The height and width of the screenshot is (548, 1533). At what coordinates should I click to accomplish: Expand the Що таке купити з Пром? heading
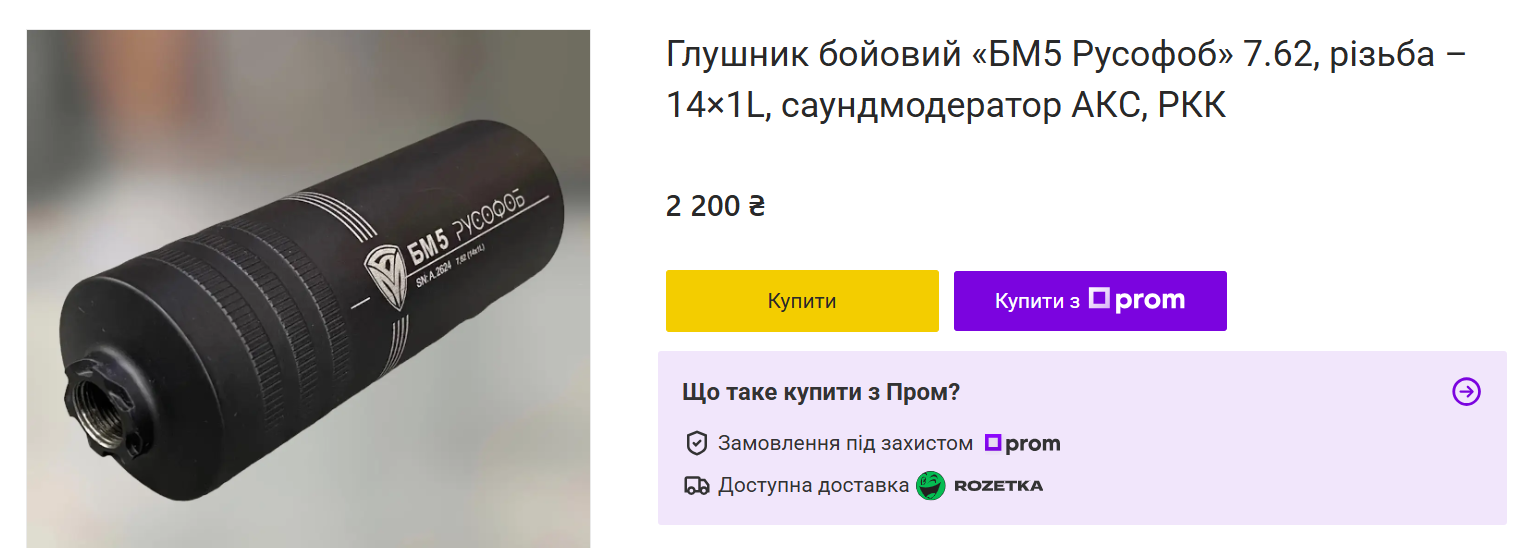coord(821,392)
